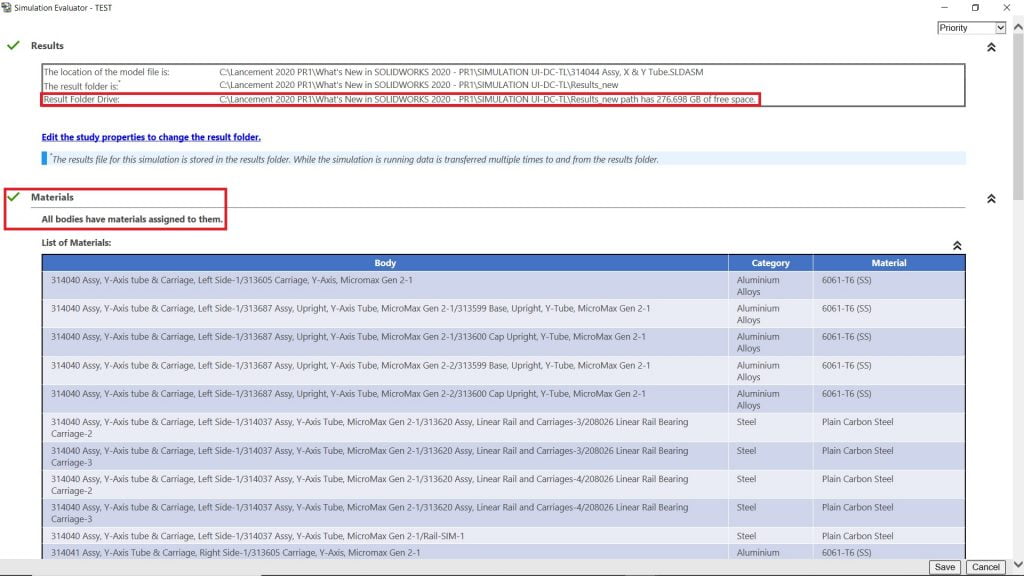Click the Cancel button
This screenshot has width=1024, height=576.
(985, 567)
